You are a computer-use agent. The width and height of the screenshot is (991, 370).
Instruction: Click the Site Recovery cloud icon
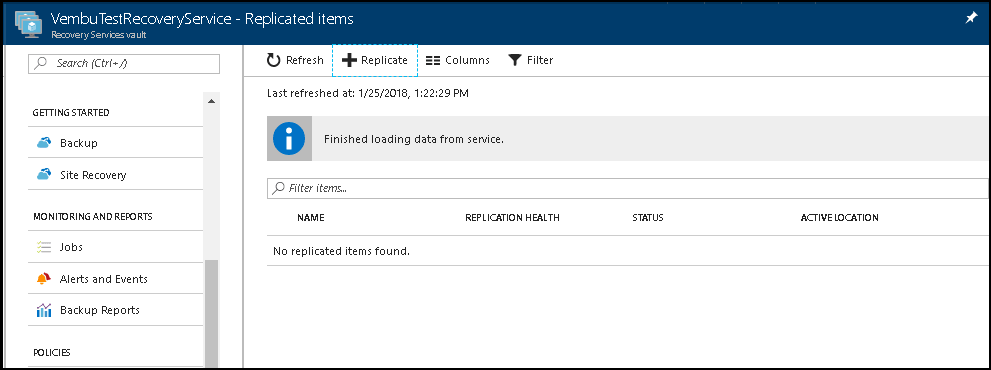point(44,175)
